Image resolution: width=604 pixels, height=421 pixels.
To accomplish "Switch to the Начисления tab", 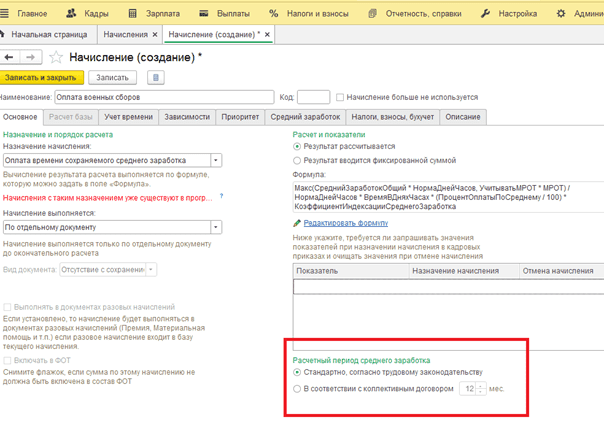I will pyautogui.click(x=125, y=35).
